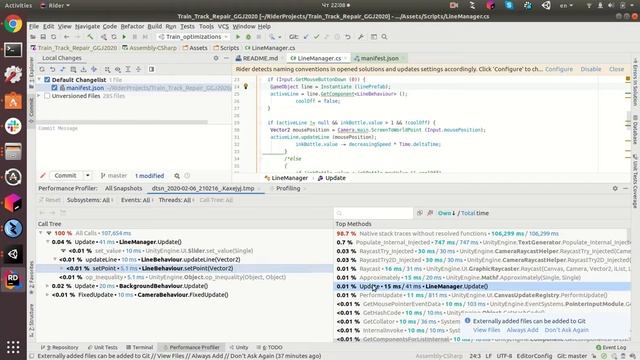Click the Top Methods search field

click(373, 213)
